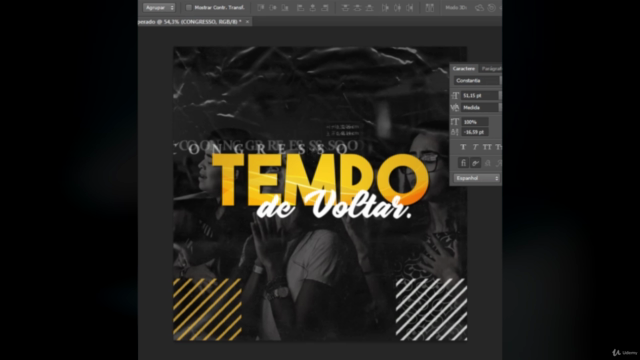Viewport: 640px width, 360px height.
Task: Click the Align right edges icon
Action: point(325,8)
